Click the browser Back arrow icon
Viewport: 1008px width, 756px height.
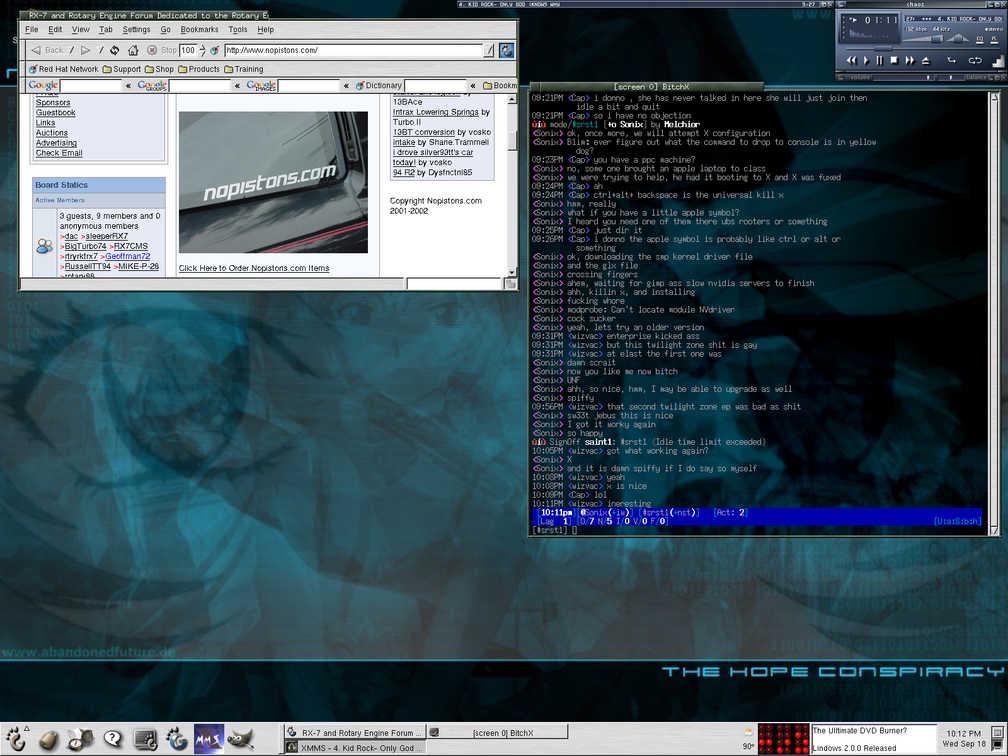(36, 50)
